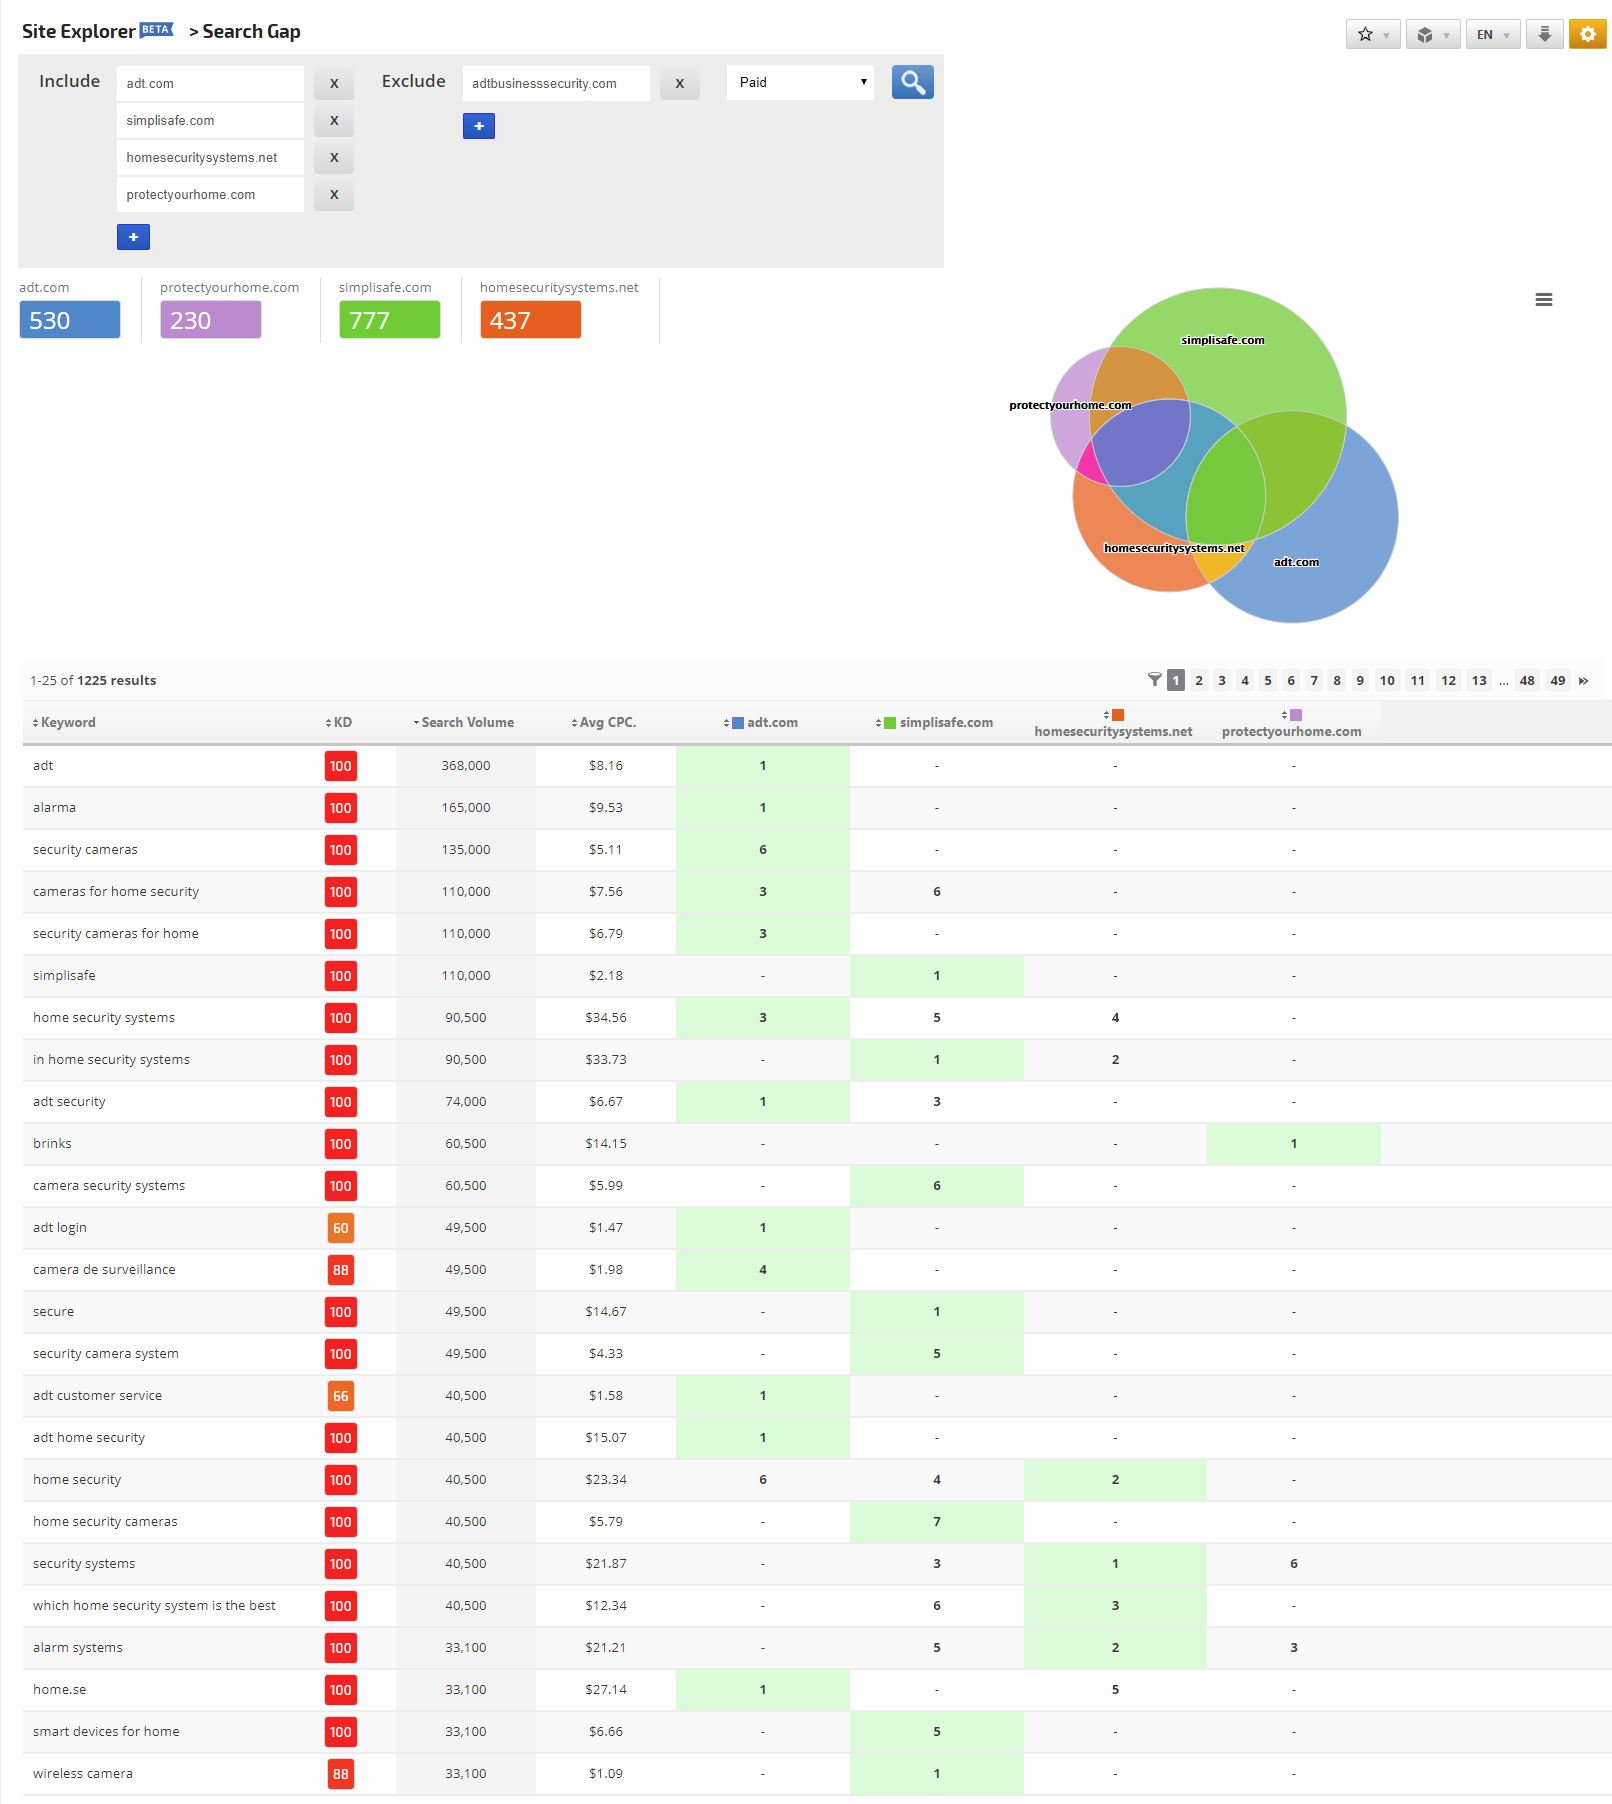Click the keyword 'wireless camera'
1612x1804 pixels.
[x=83, y=1774]
